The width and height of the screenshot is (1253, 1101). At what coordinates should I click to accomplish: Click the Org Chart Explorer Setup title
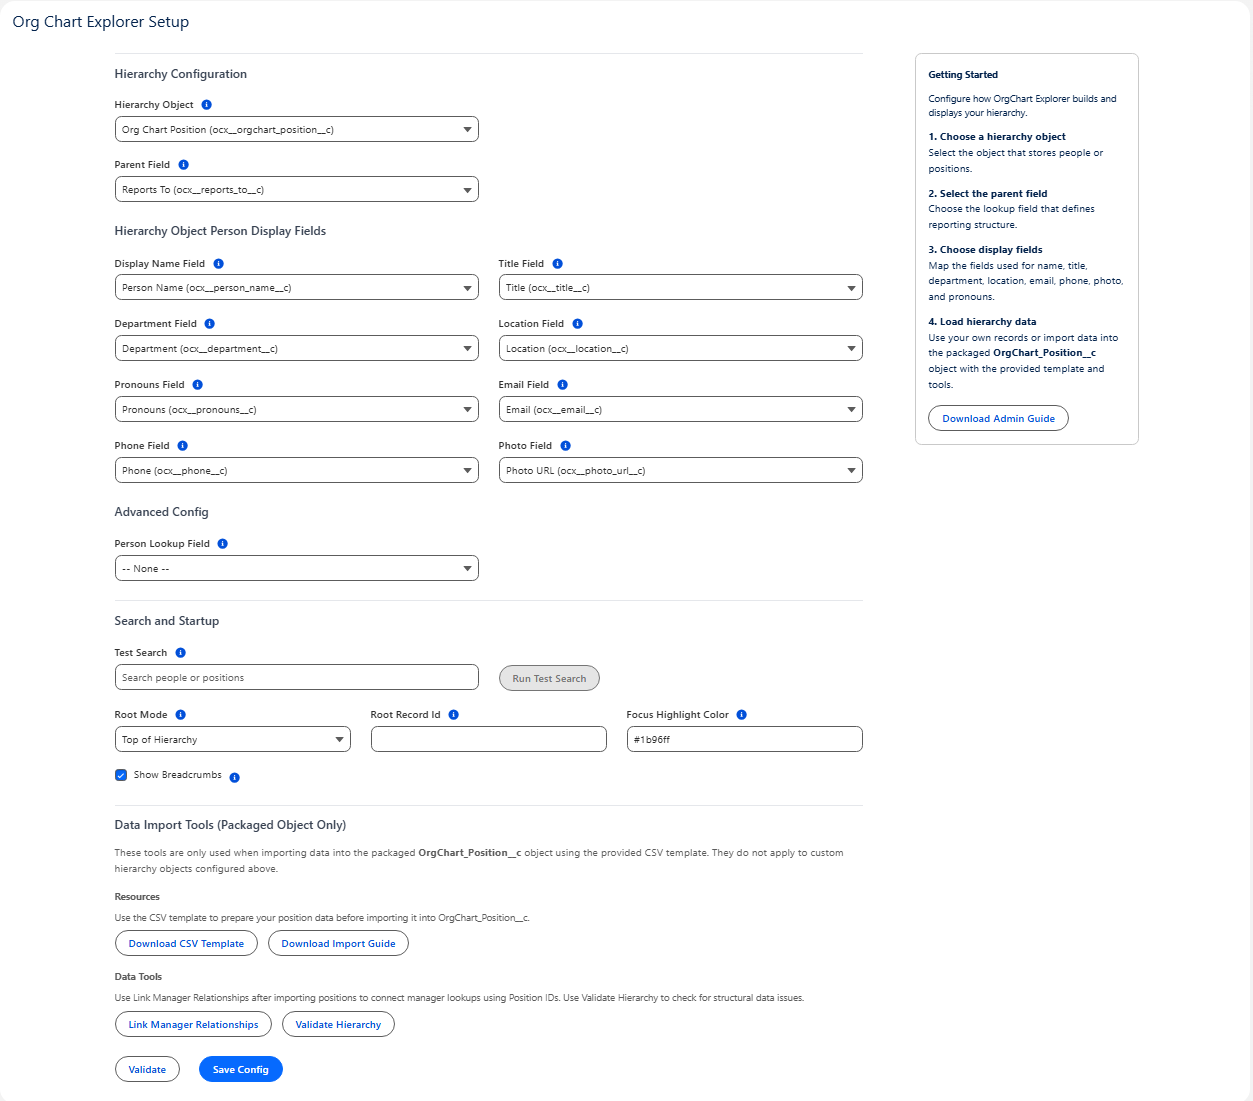tap(101, 22)
